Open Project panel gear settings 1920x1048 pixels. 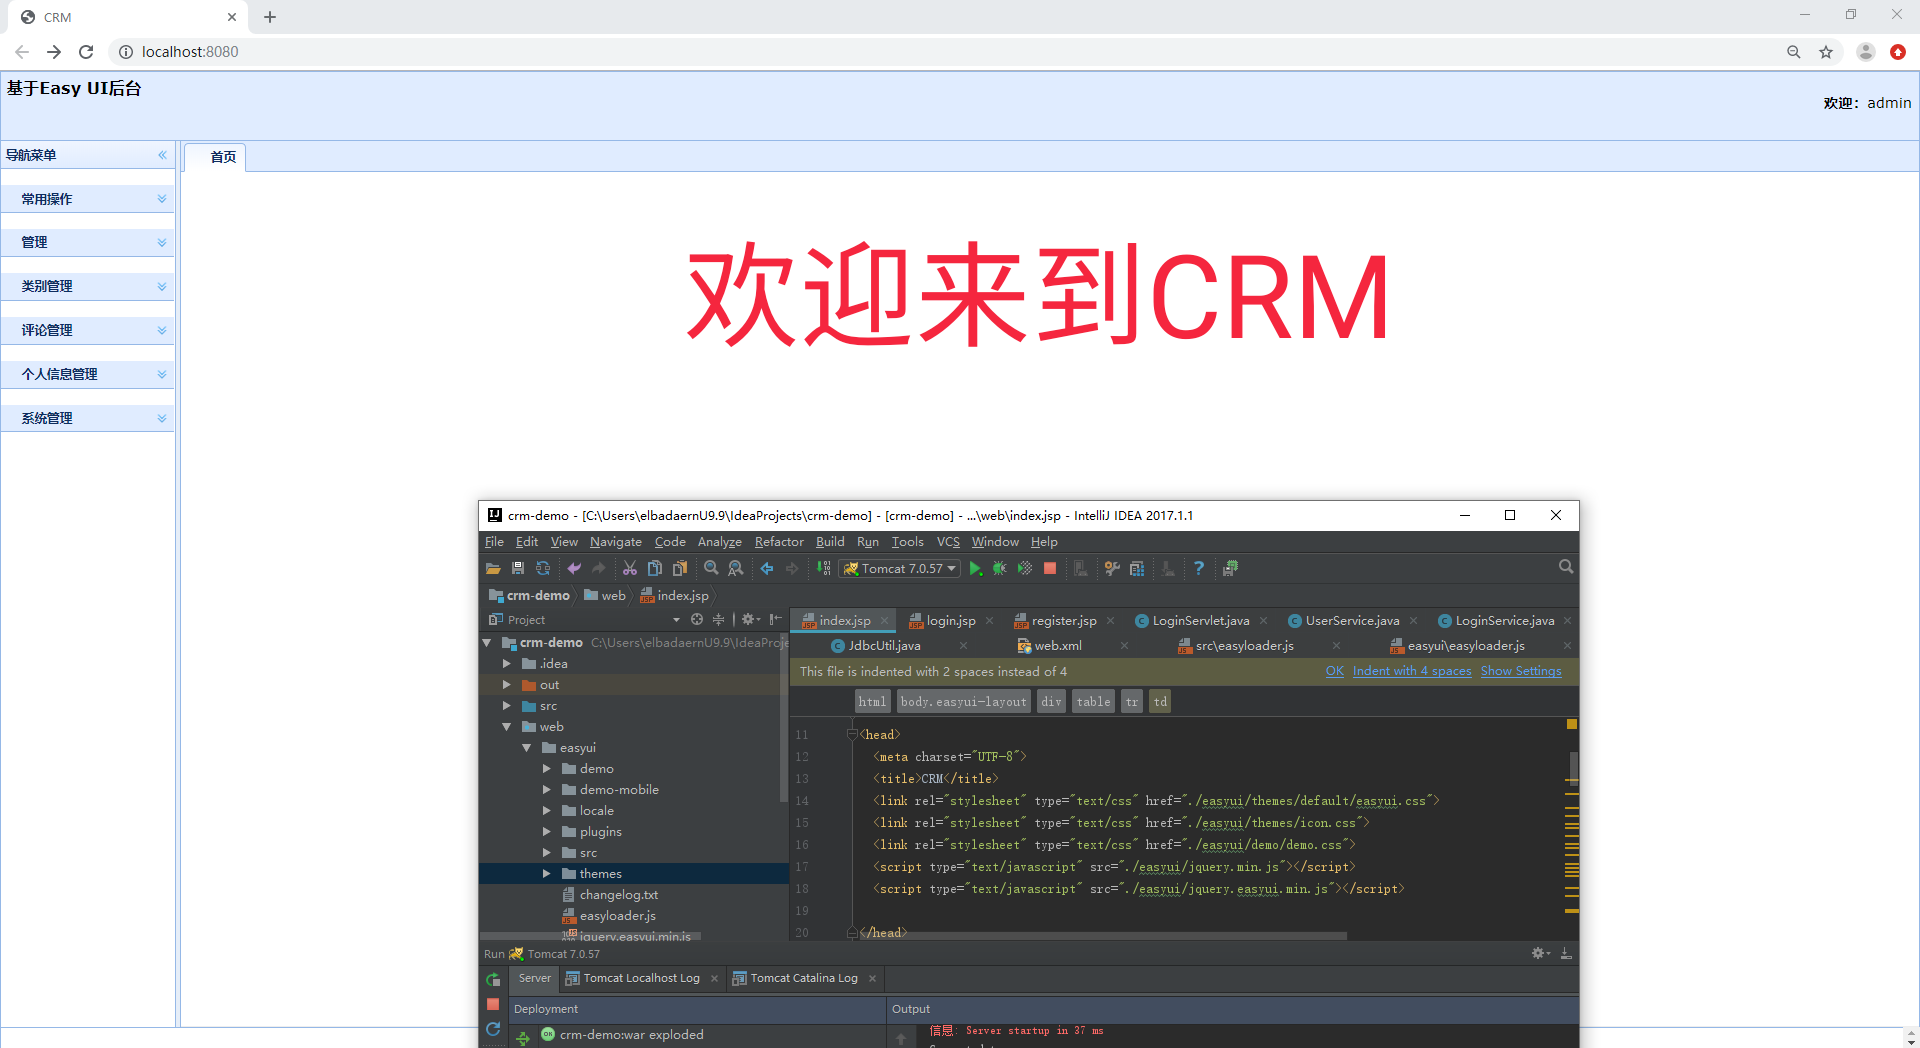(750, 619)
